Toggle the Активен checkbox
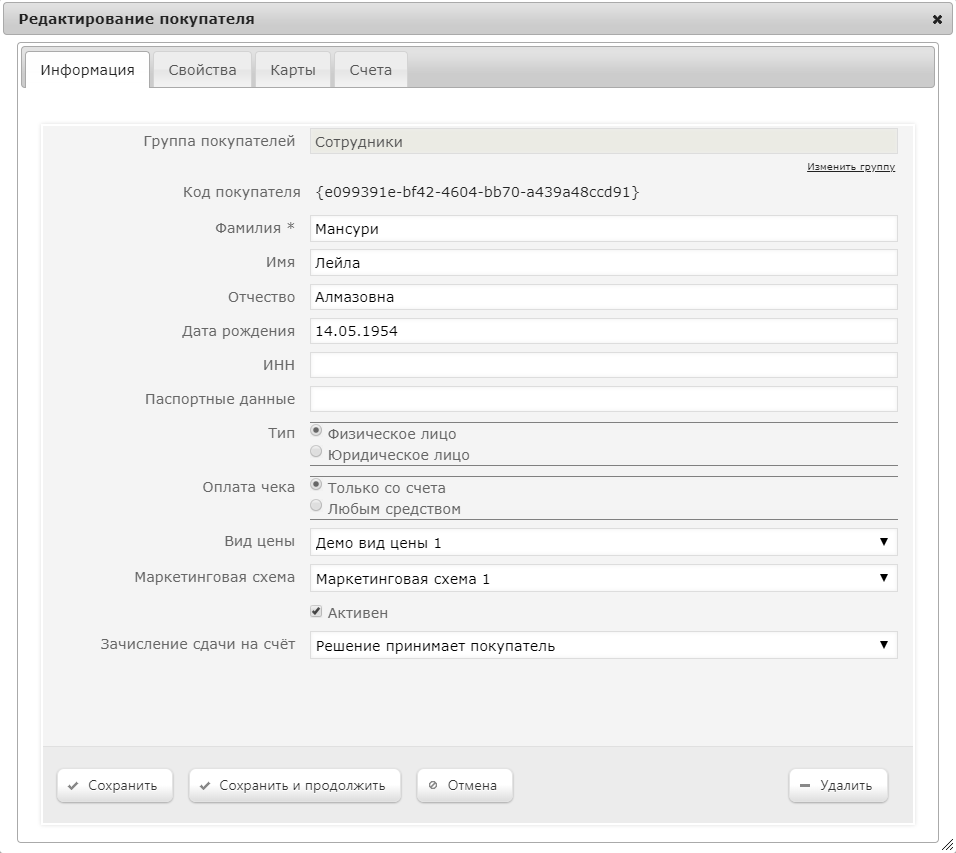This screenshot has width=956, height=853. (316, 612)
